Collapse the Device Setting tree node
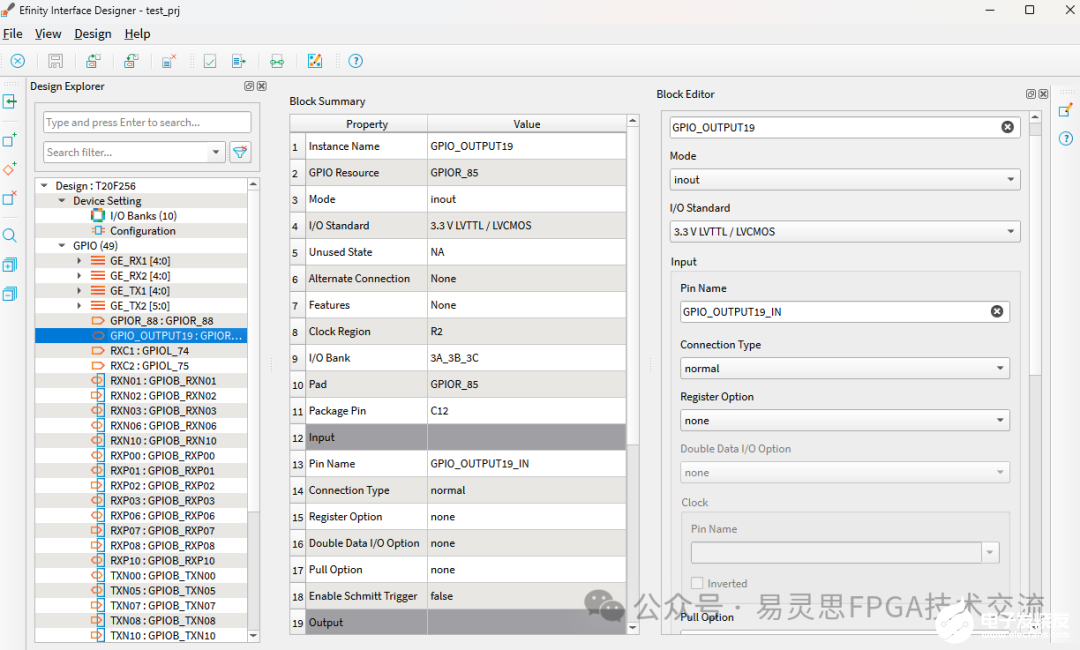 [62, 201]
